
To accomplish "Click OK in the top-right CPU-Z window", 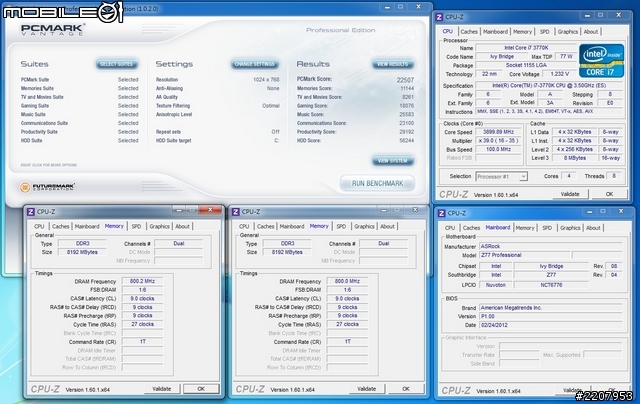I will (x=609, y=194).
